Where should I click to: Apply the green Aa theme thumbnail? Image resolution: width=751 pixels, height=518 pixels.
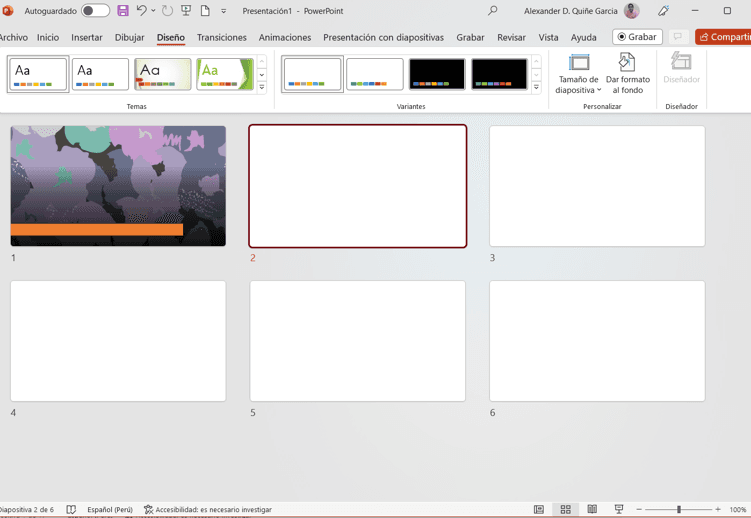pyautogui.click(x=225, y=74)
